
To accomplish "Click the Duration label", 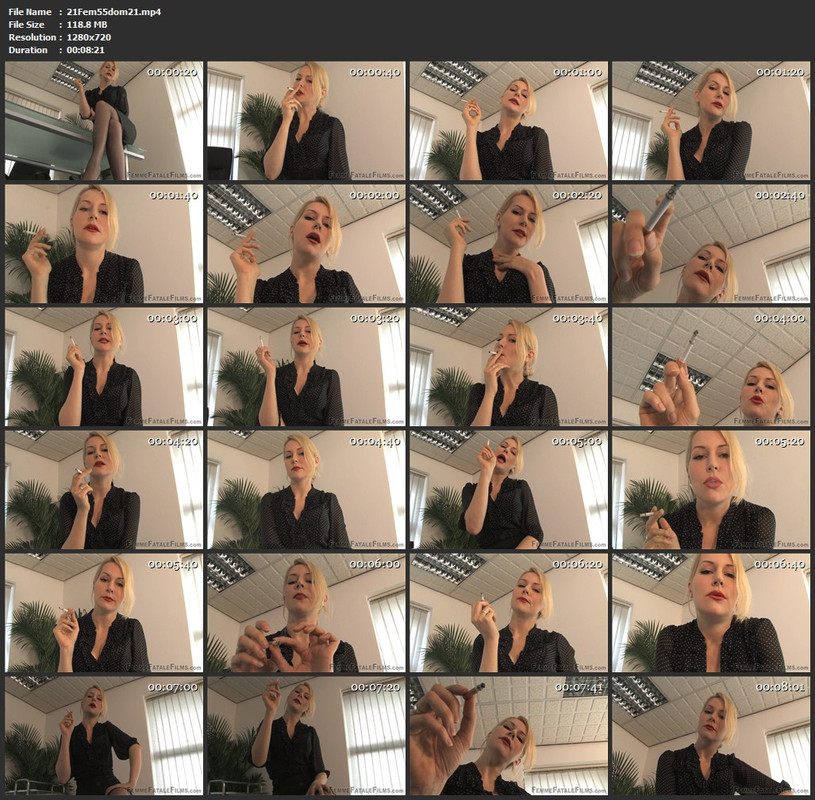I will point(28,50).
